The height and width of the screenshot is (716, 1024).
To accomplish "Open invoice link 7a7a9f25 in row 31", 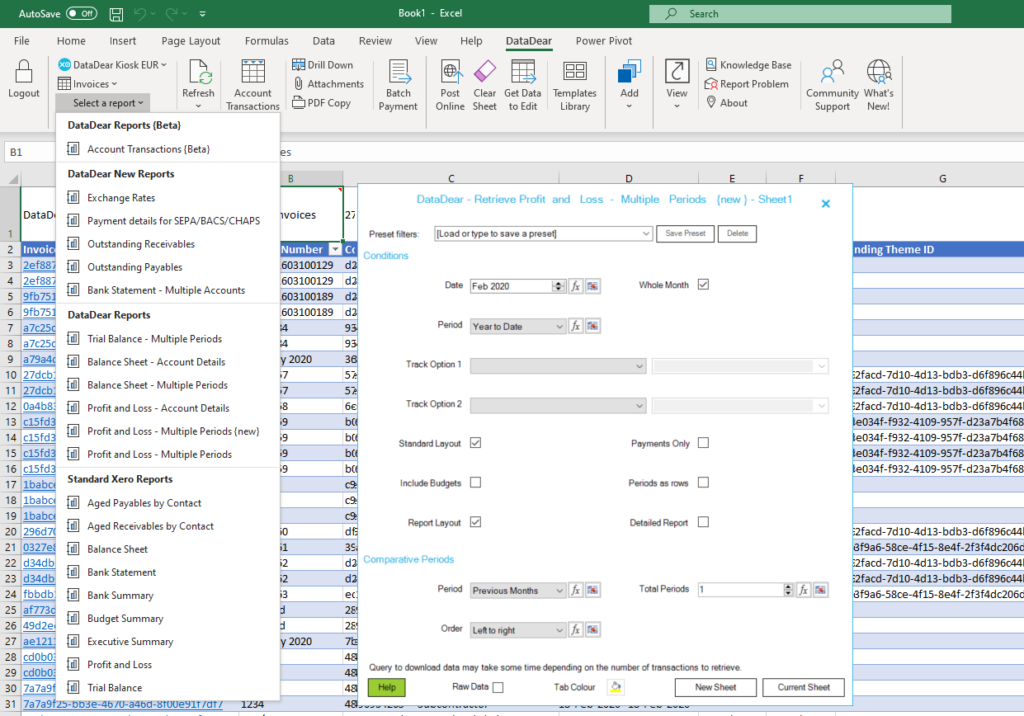I will pyautogui.click(x=123, y=704).
